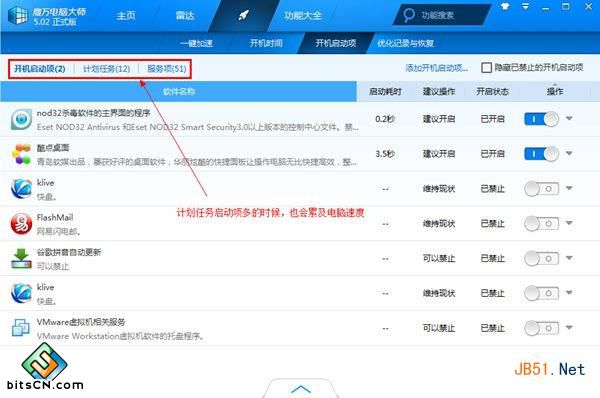Open the rocket optimization tab
The width and height of the screenshot is (600, 398).
pos(244,15)
